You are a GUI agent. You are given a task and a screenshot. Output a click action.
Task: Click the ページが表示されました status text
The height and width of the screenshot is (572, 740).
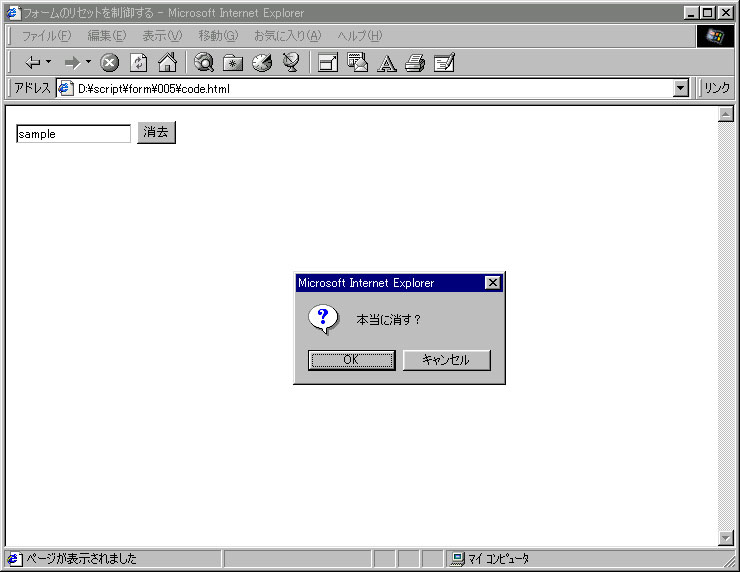tap(81, 559)
